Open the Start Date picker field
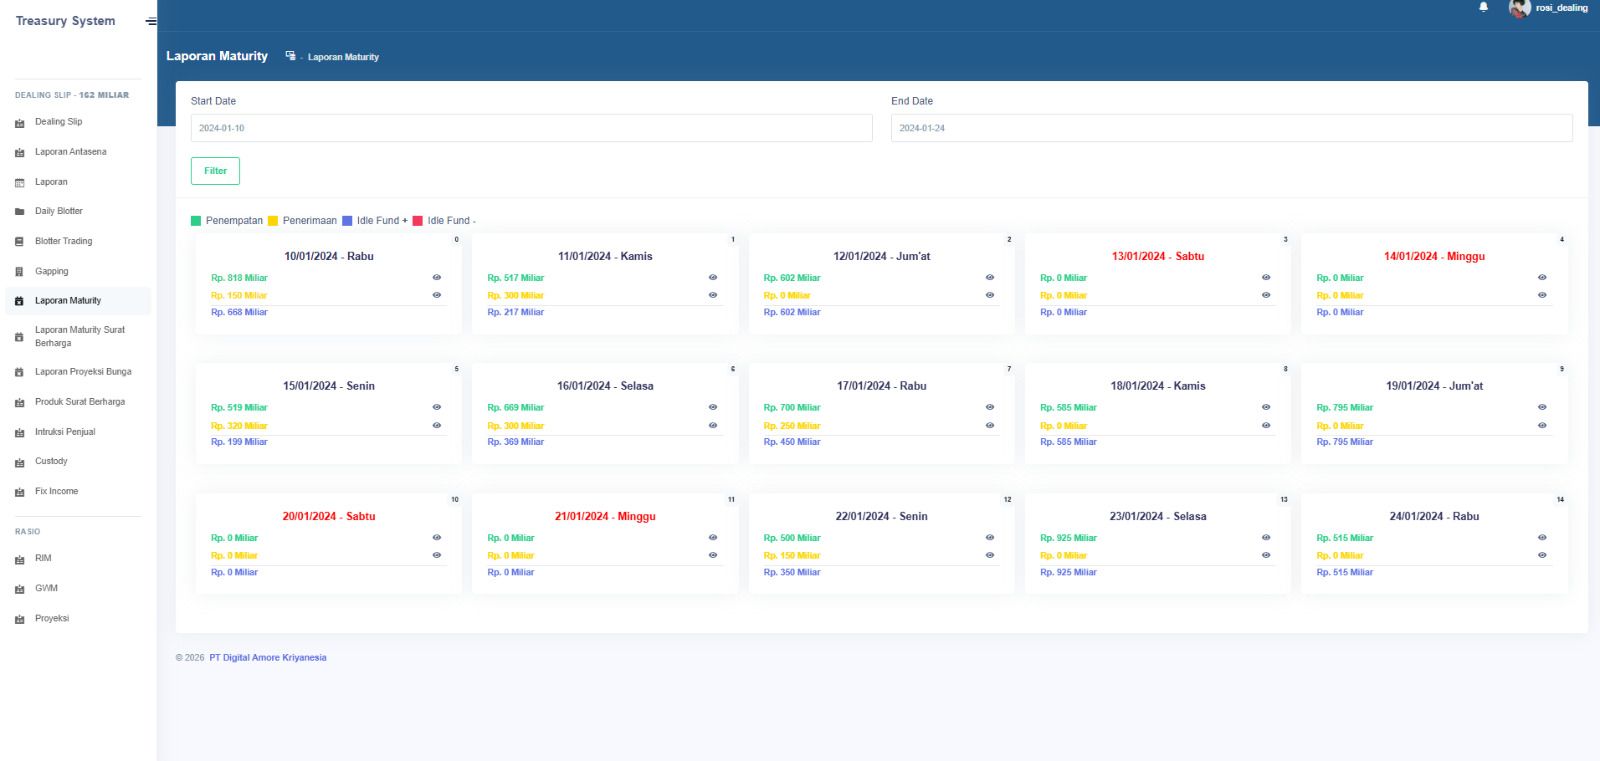 point(531,128)
